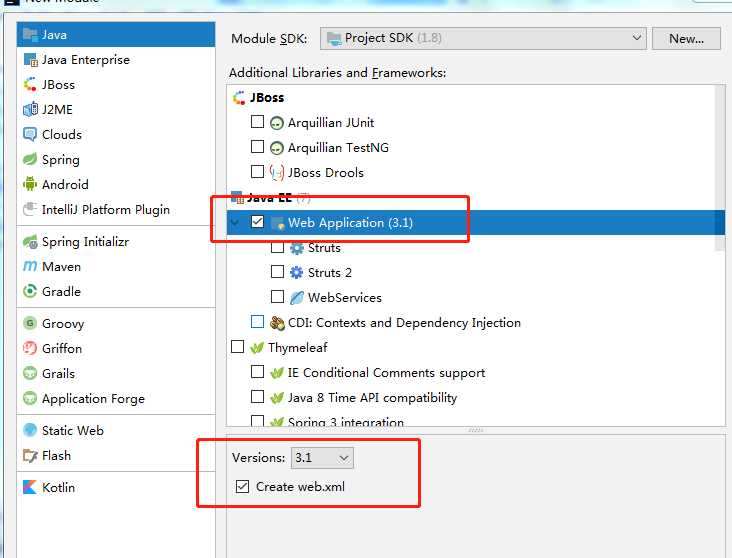Image resolution: width=732 pixels, height=558 pixels.
Task: Toggle Create web.xml checkbox
Action: (242, 487)
